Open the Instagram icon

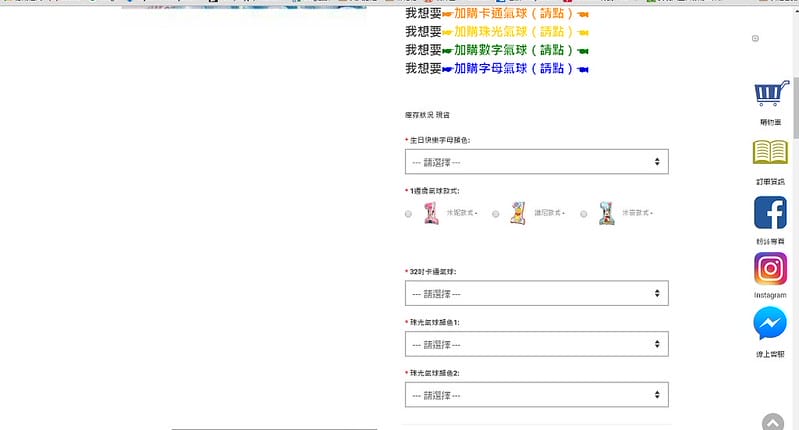tap(770, 268)
